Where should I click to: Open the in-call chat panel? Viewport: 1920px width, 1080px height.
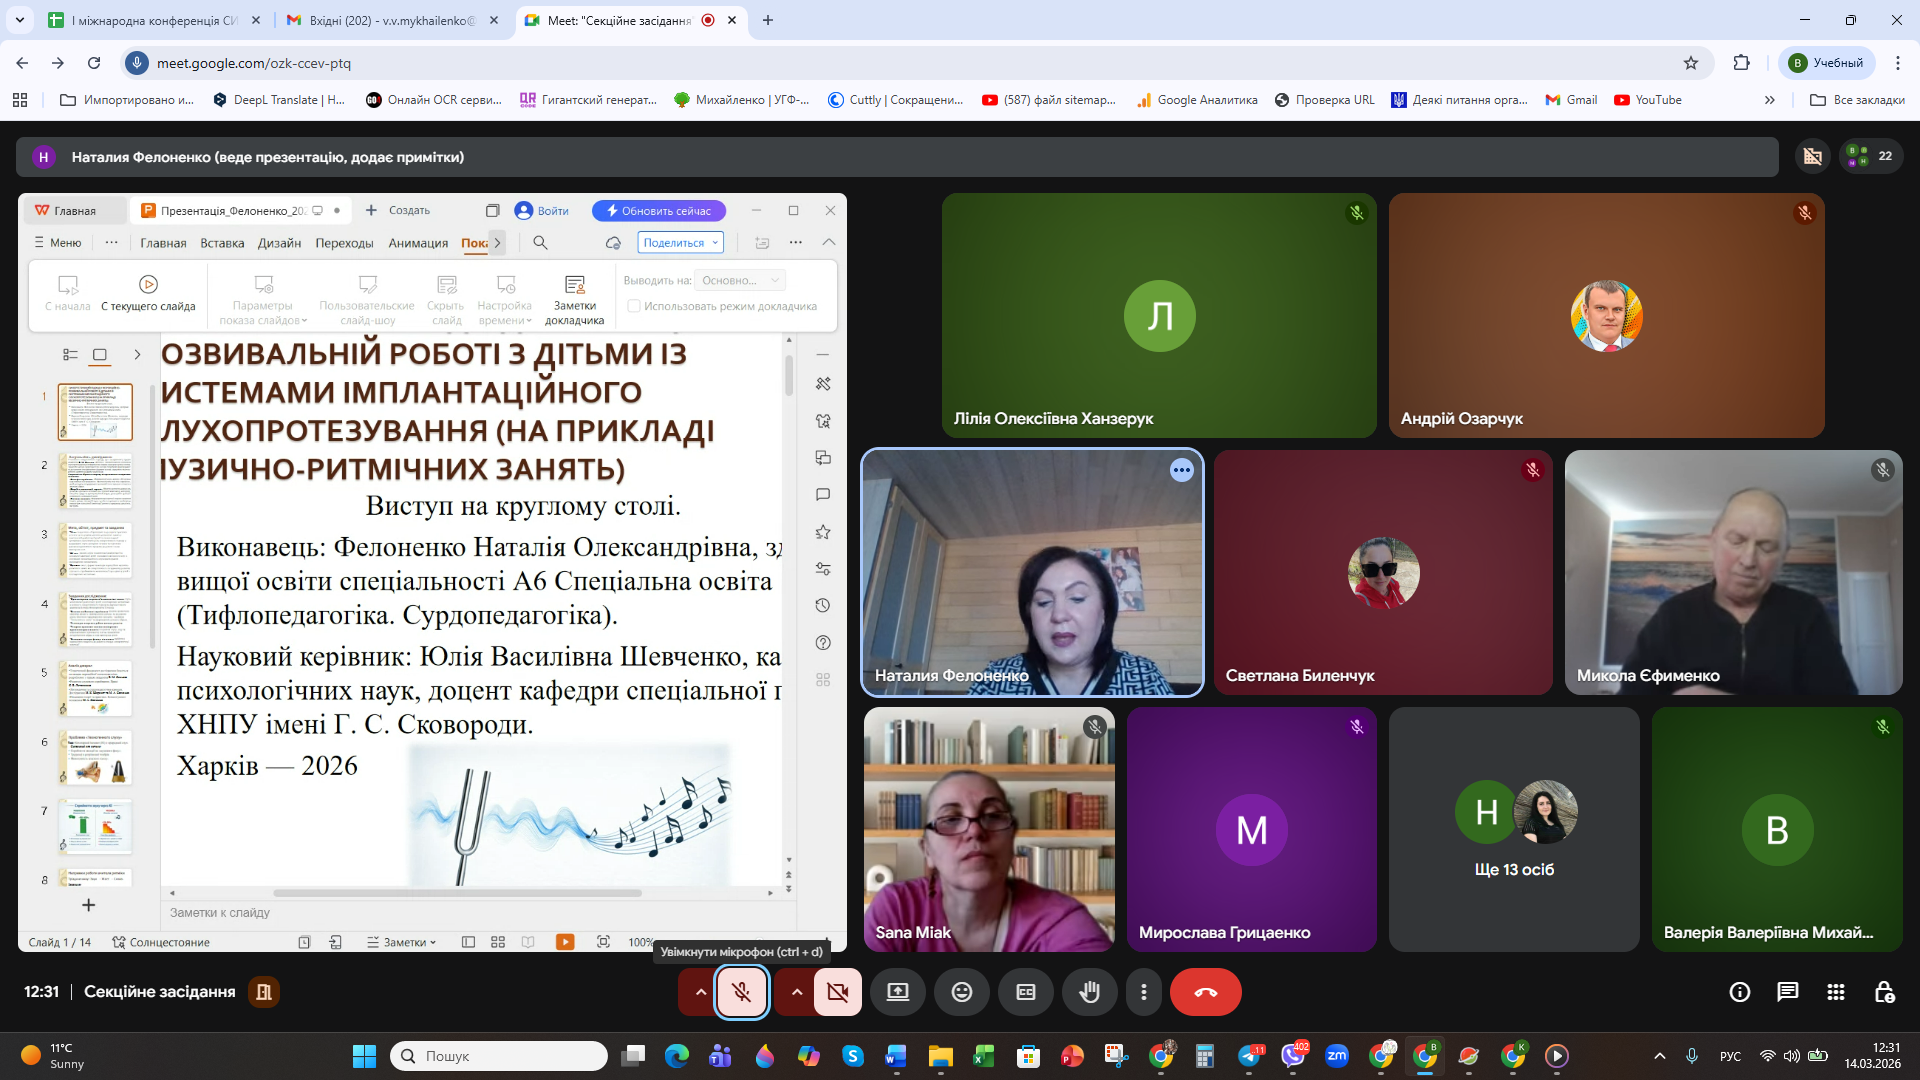pyautogui.click(x=1786, y=992)
